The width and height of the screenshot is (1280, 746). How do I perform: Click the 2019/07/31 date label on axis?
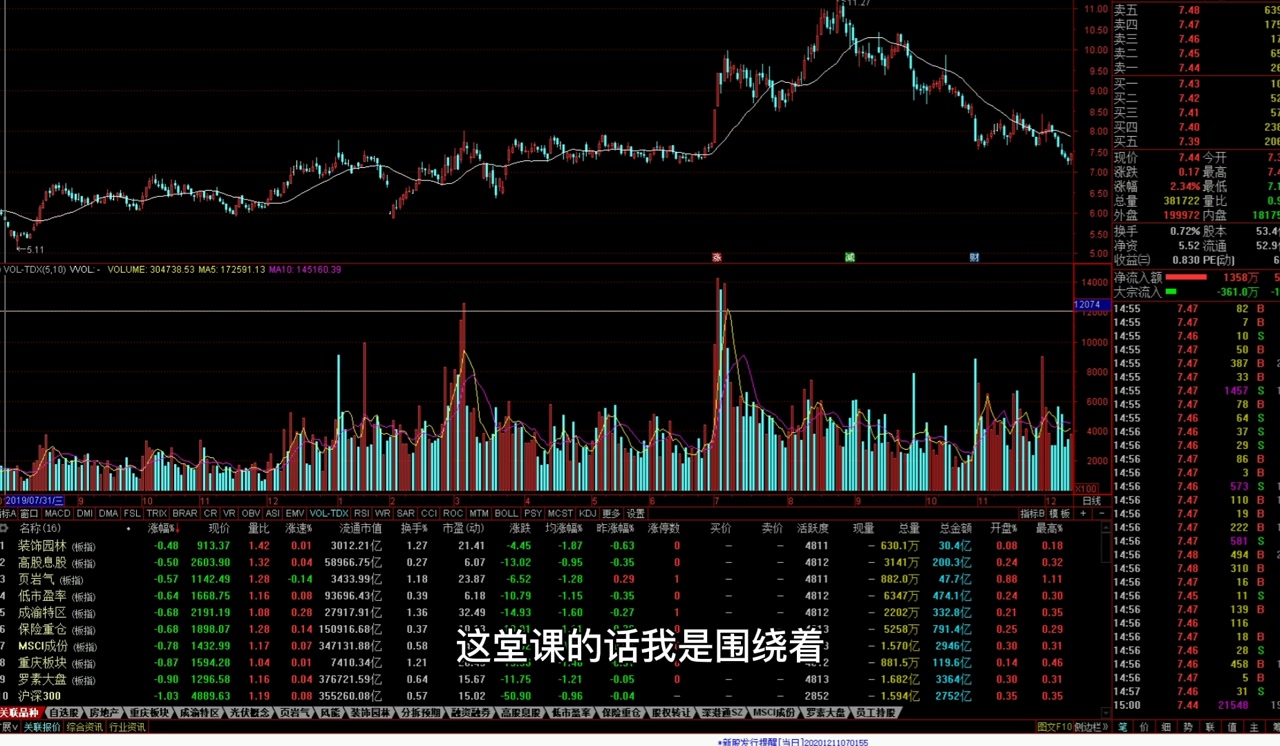tap(34, 500)
